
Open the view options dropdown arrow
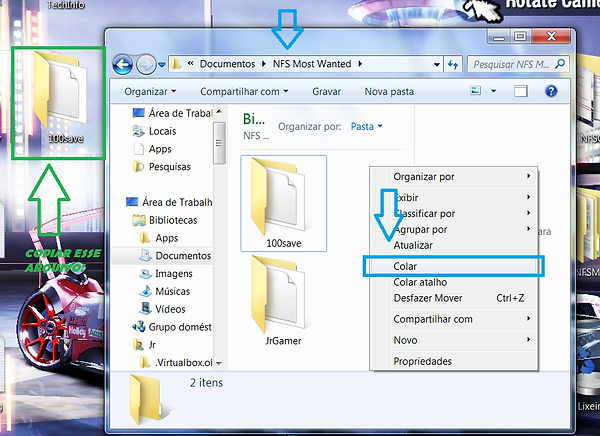click(493, 91)
